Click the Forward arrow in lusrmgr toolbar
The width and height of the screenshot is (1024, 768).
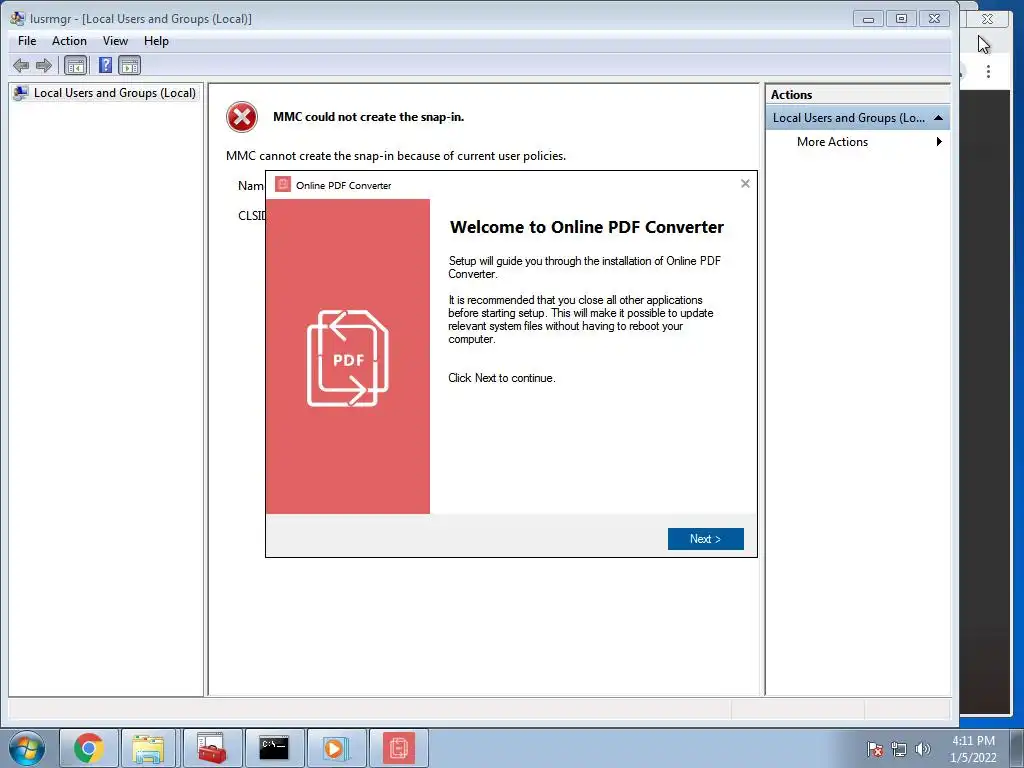pos(44,65)
